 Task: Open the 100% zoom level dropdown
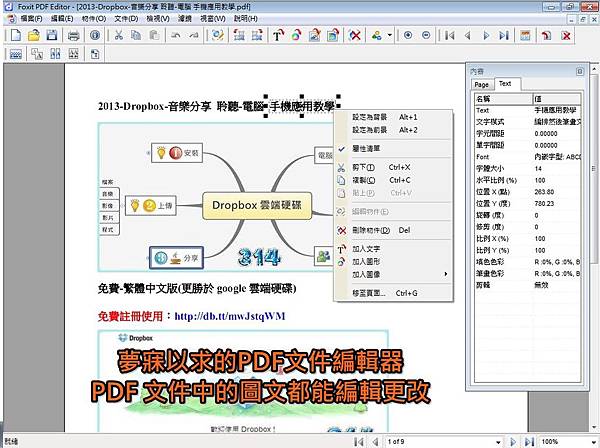[595, 442]
